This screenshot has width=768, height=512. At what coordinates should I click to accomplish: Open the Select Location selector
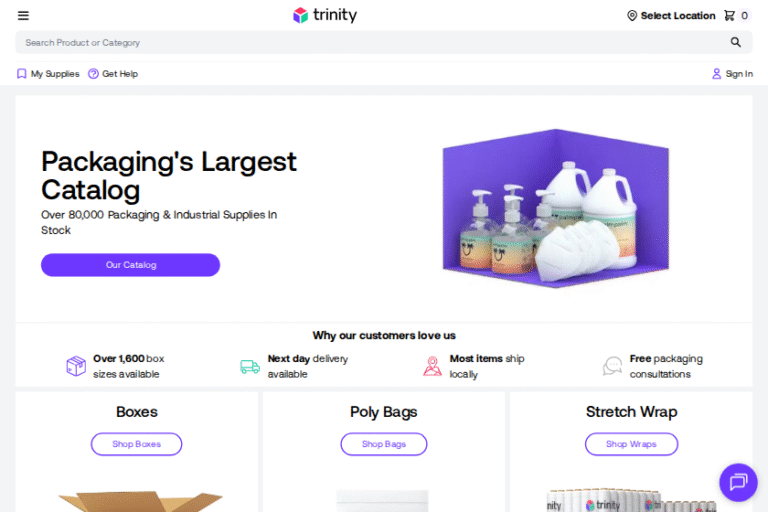(x=671, y=16)
